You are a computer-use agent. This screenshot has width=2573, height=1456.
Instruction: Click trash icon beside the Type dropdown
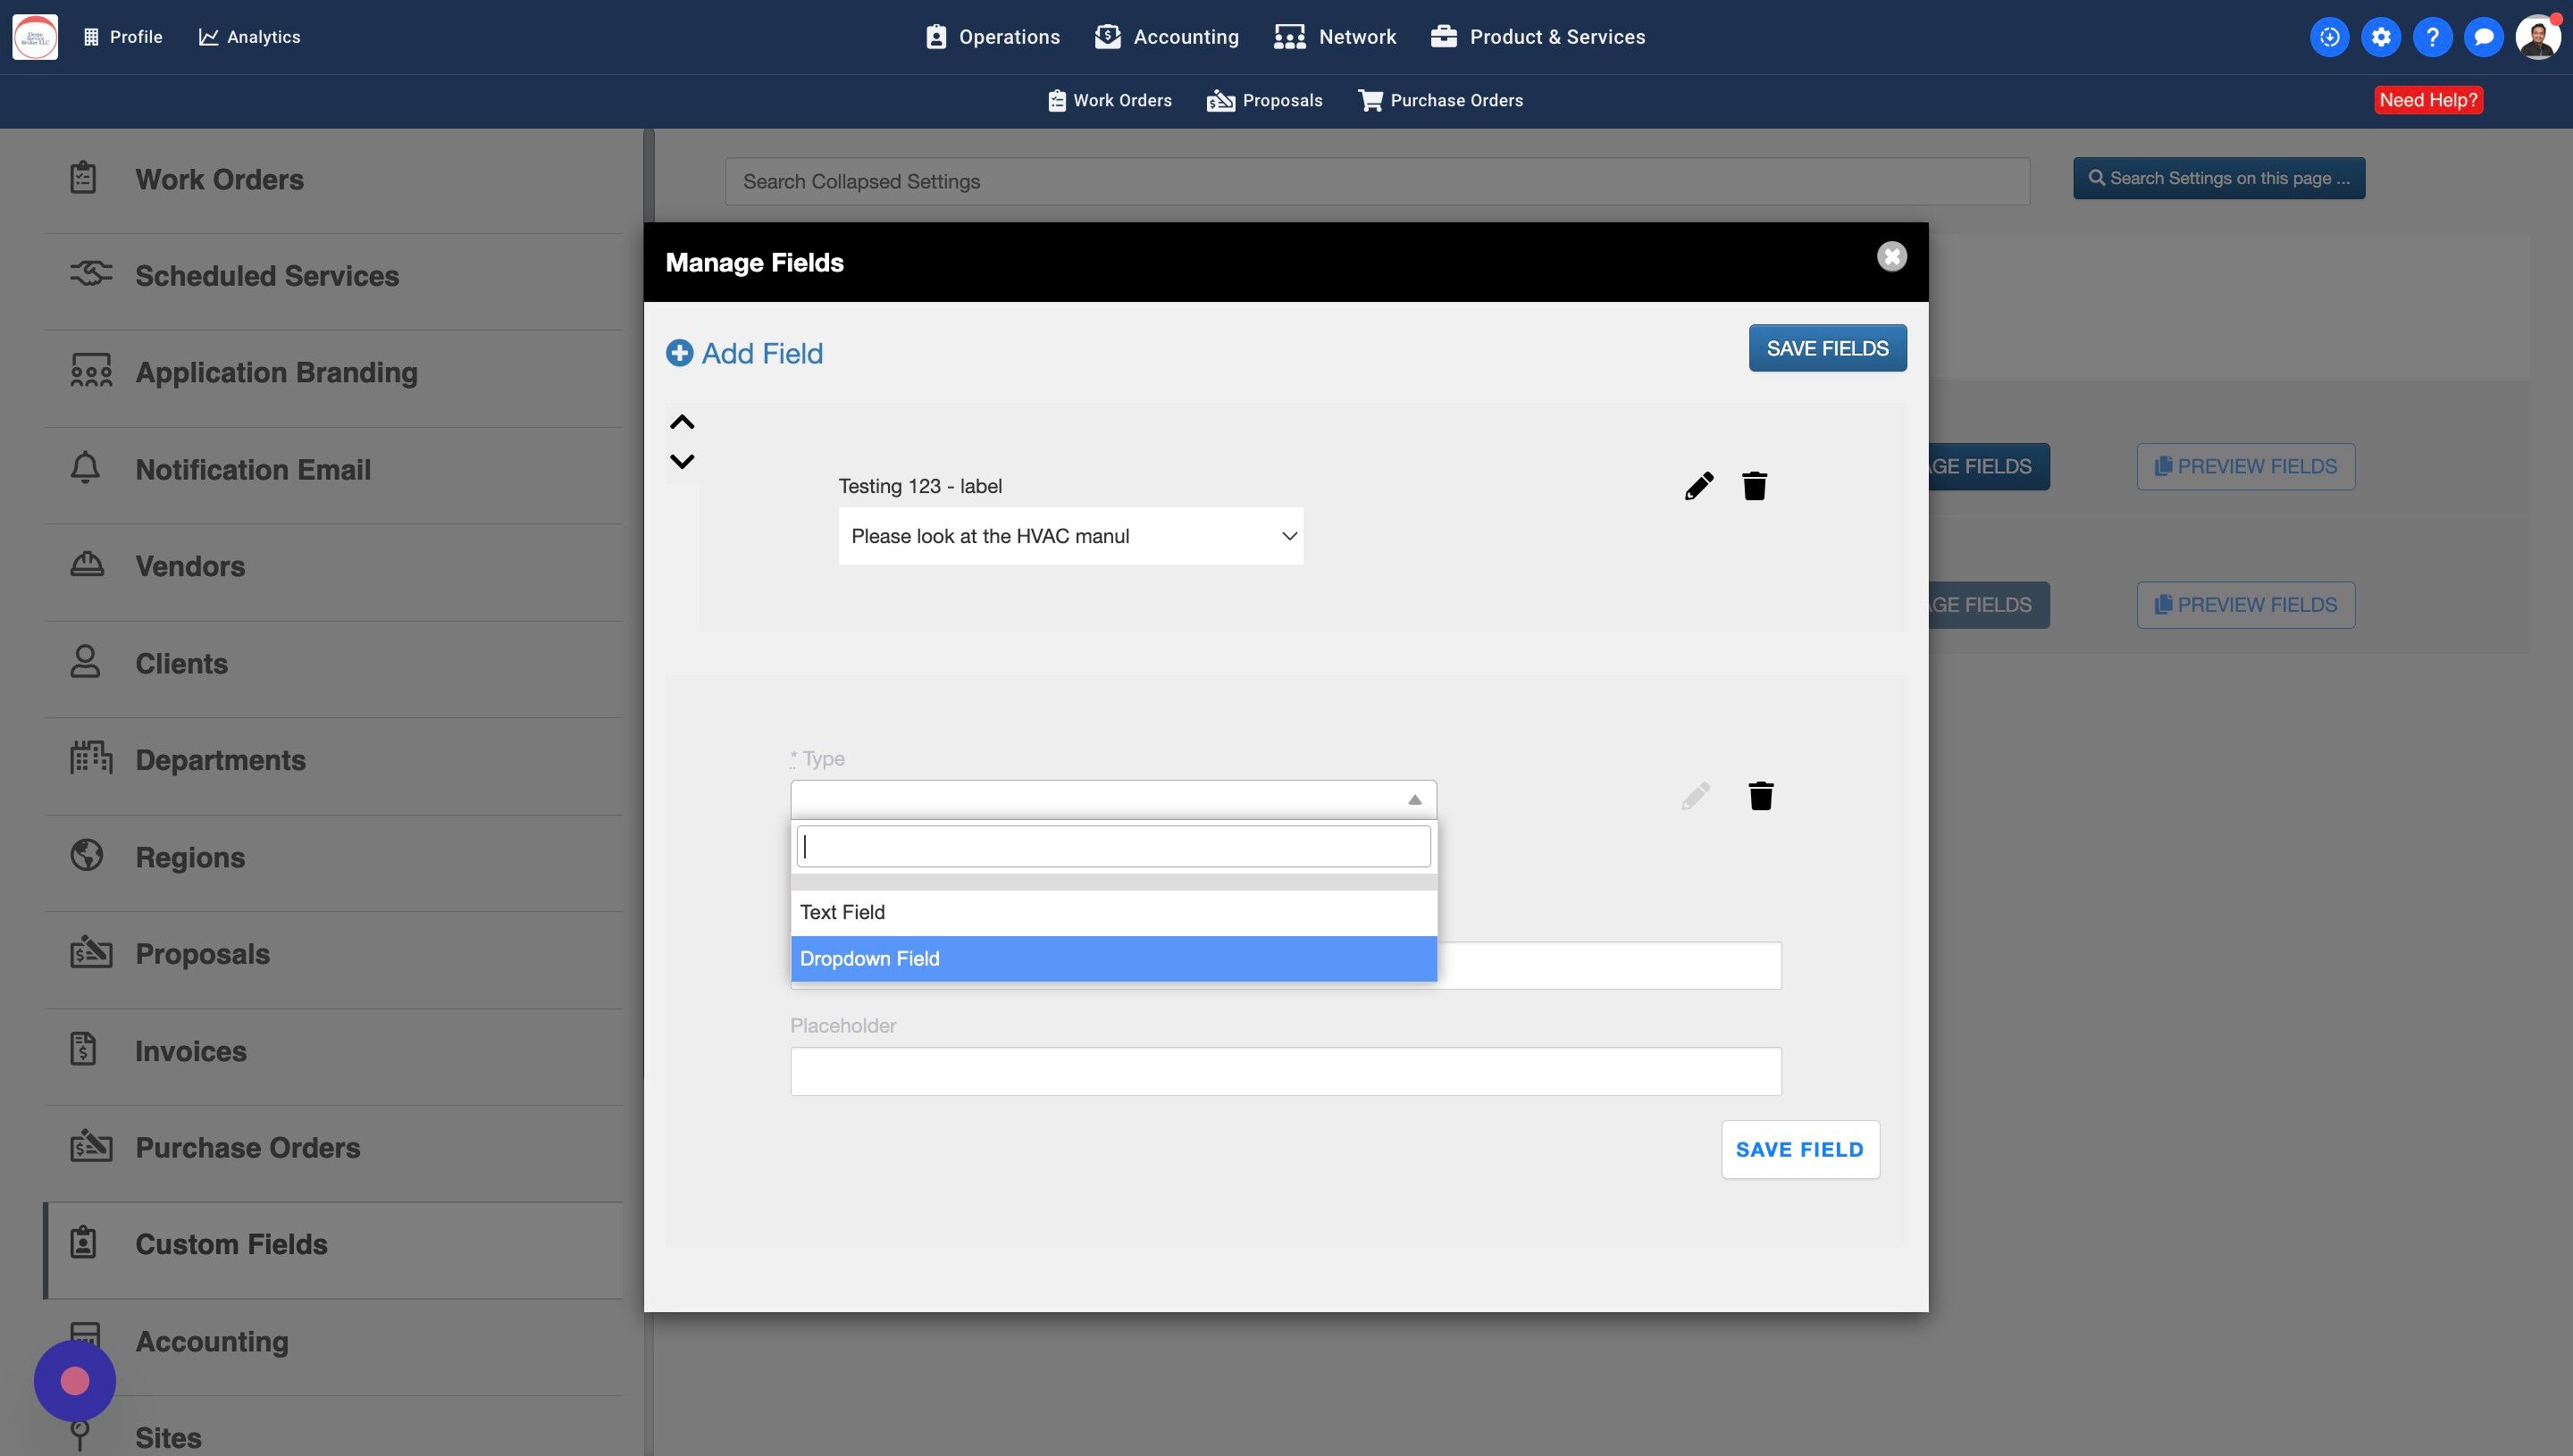click(x=1760, y=796)
